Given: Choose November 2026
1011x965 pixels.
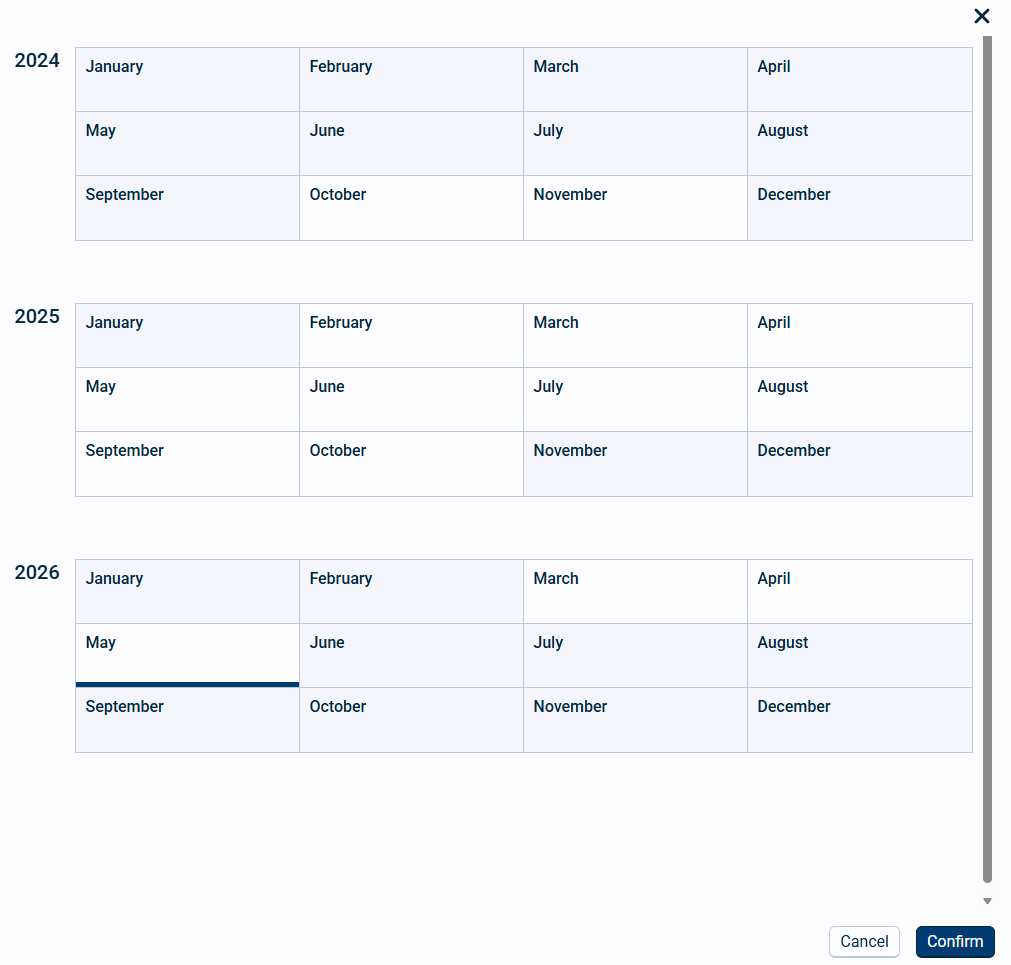Looking at the screenshot, I should 635,720.
